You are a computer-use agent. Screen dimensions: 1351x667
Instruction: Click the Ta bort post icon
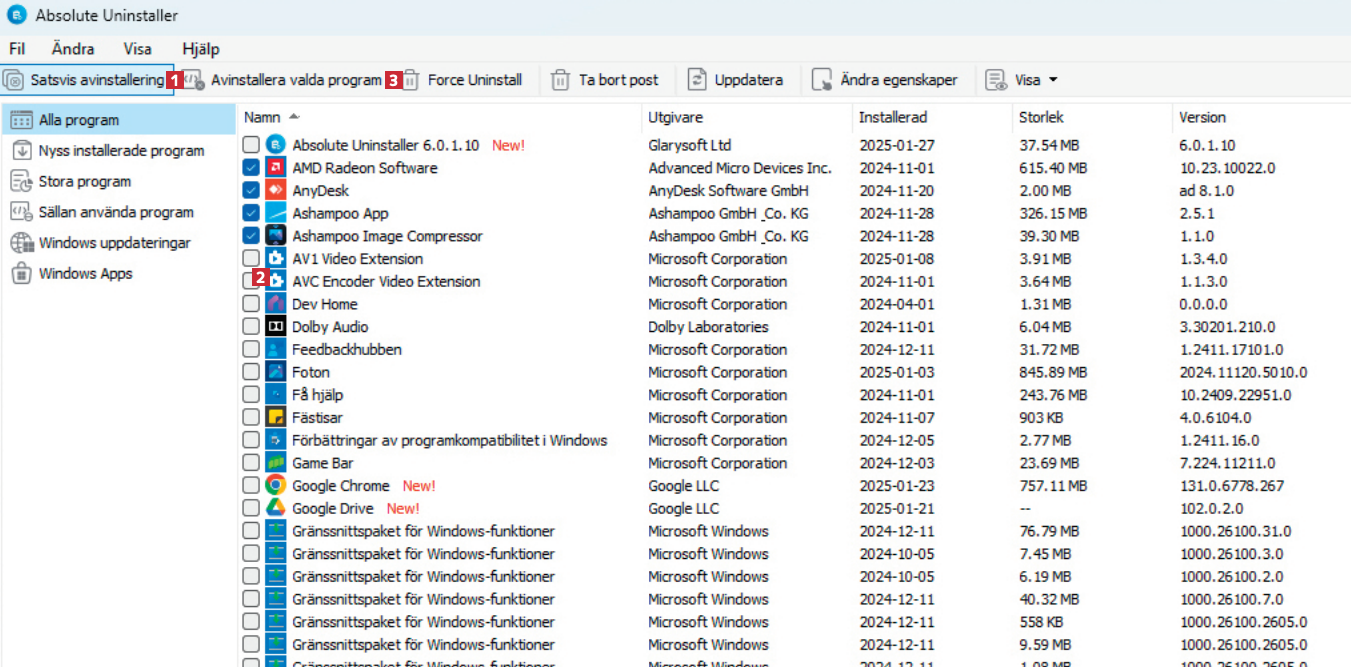tap(560, 80)
